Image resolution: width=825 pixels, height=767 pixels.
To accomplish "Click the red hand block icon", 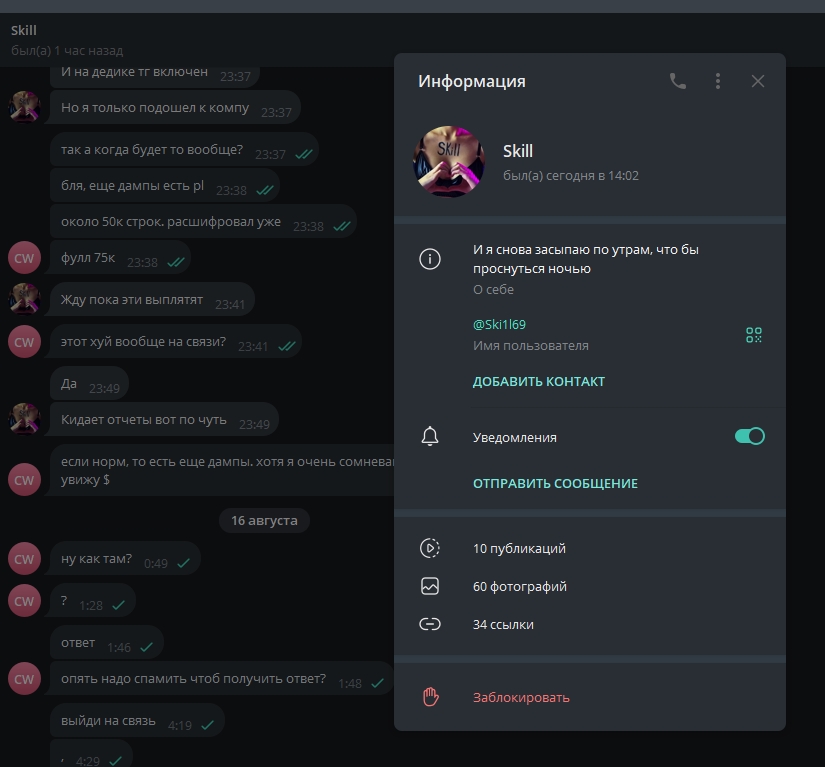I will pos(430,697).
